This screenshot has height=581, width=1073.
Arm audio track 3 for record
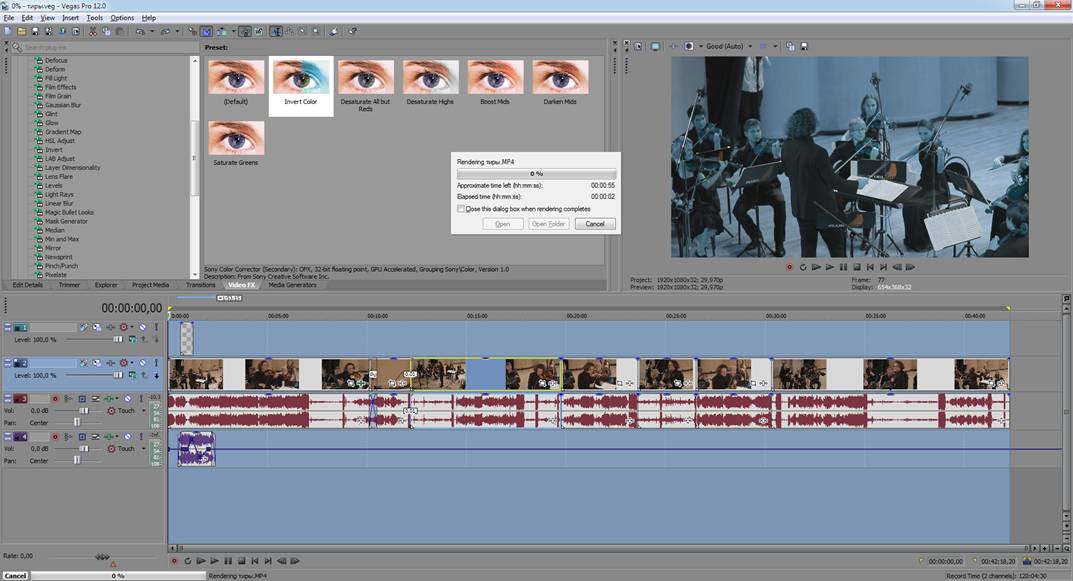coord(55,399)
